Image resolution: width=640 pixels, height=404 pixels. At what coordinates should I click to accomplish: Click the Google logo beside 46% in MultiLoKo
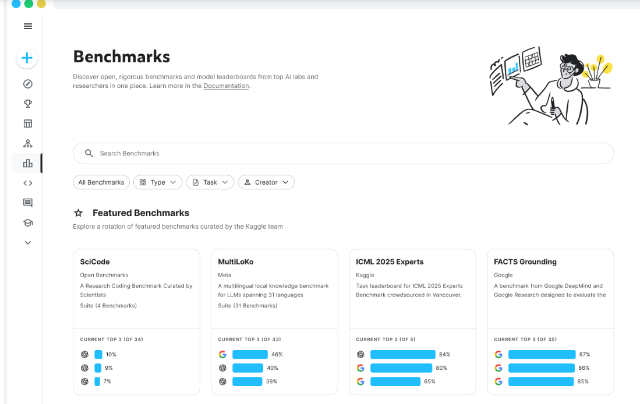coord(222,354)
